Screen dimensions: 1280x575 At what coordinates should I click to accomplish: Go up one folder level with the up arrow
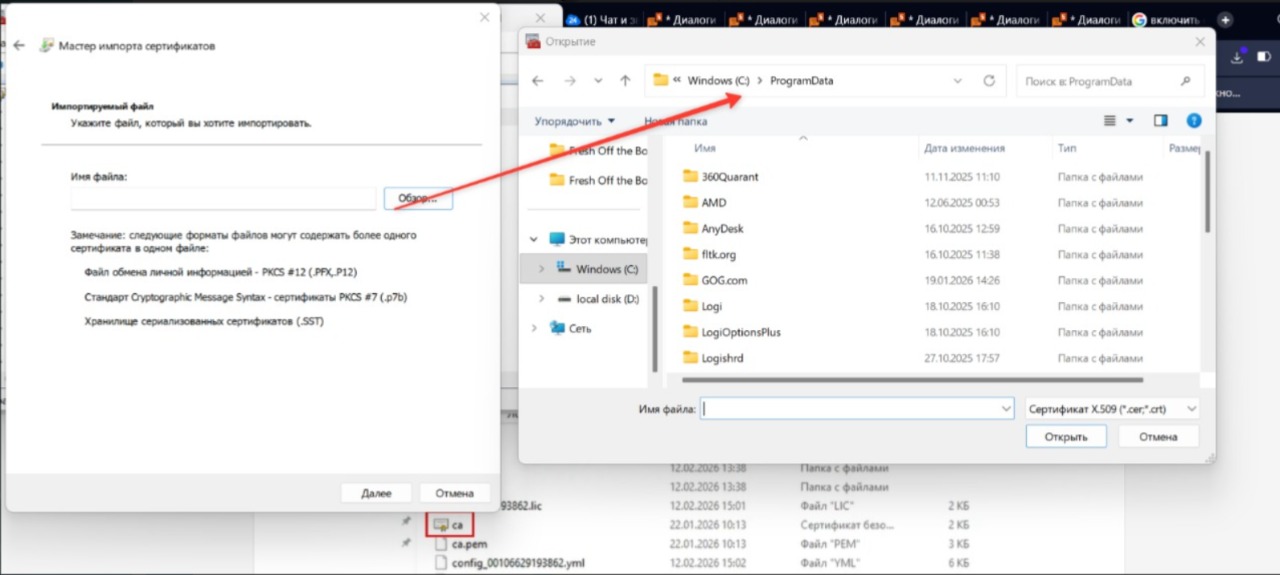coord(625,81)
